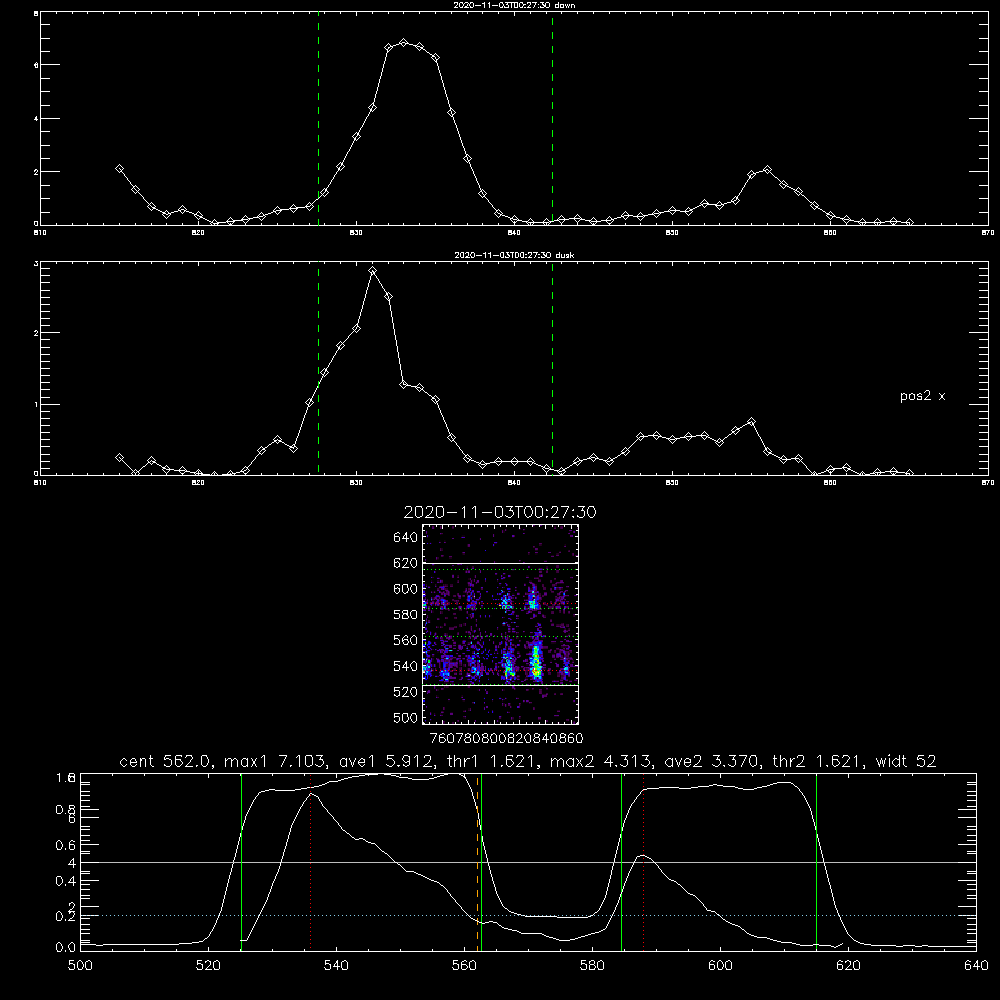Click the dawn plot title at the top

point(514,5)
